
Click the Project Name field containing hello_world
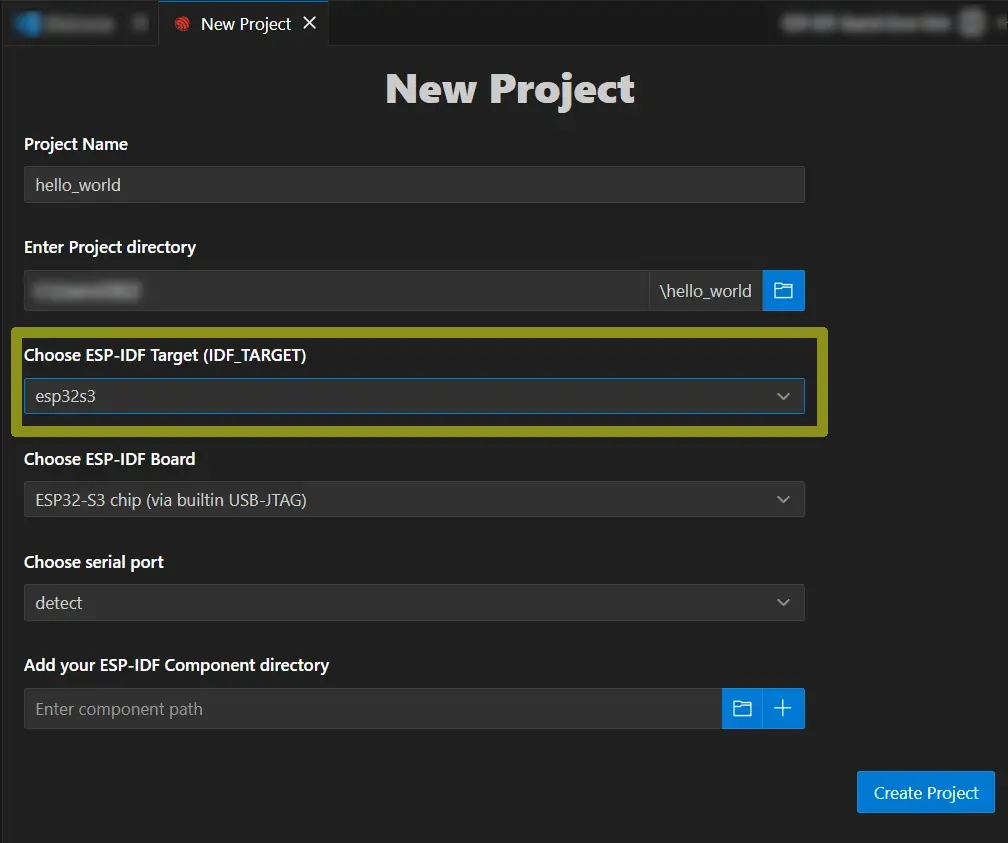pos(414,185)
